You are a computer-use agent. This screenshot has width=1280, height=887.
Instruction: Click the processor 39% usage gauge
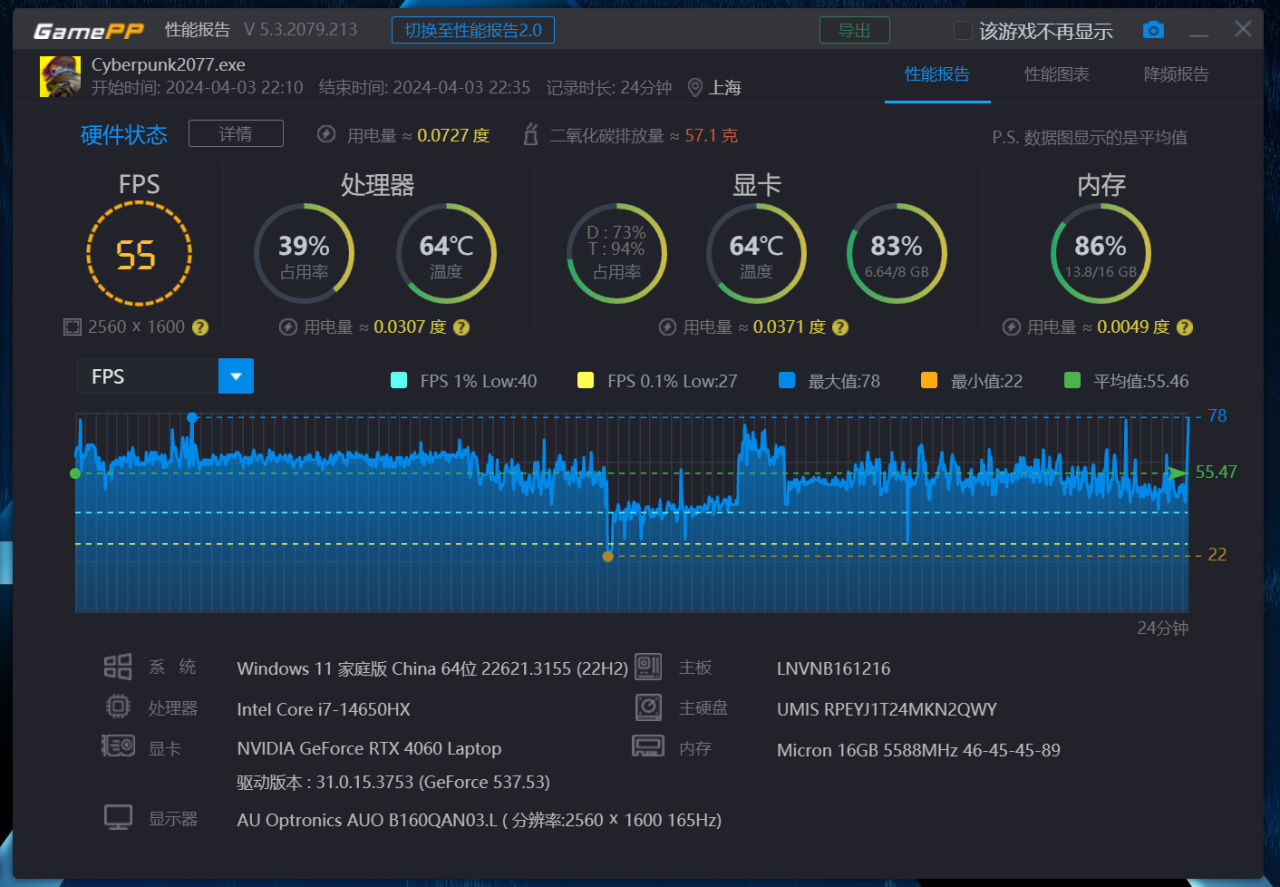pos(303,254)
